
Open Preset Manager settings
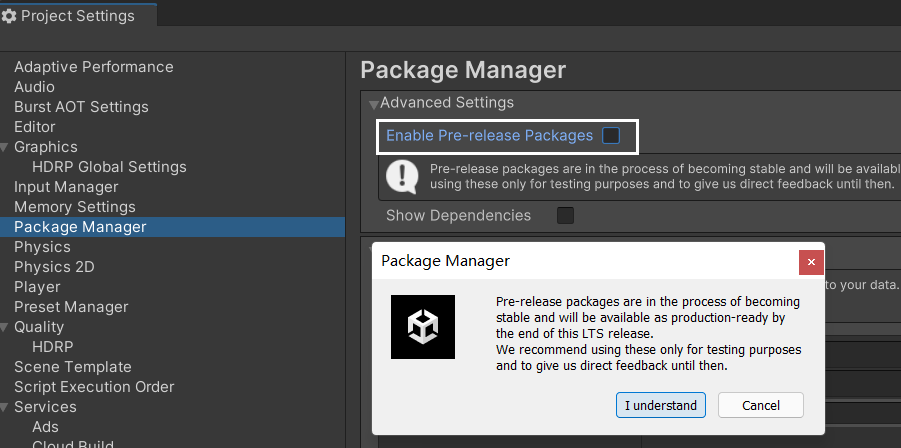tap(71, 307)
